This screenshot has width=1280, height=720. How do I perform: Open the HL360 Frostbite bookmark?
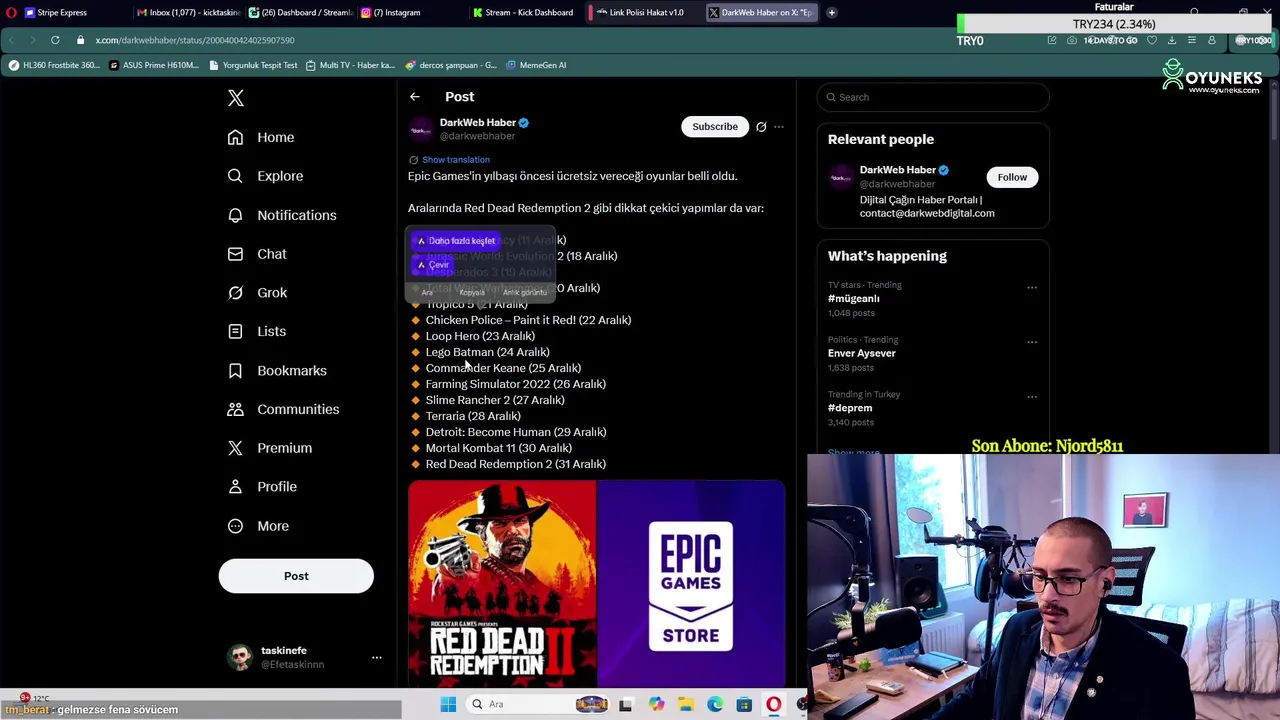tap(54, 65)
